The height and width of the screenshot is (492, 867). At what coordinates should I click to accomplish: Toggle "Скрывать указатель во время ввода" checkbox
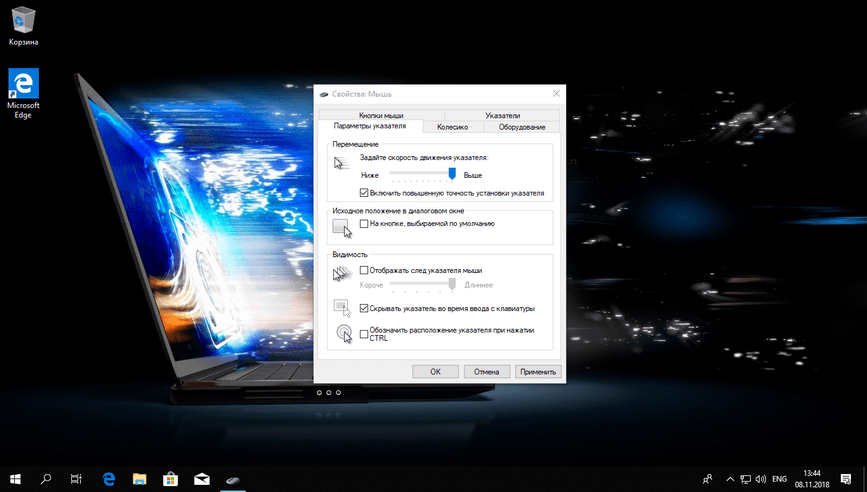(x=364, y=308)
